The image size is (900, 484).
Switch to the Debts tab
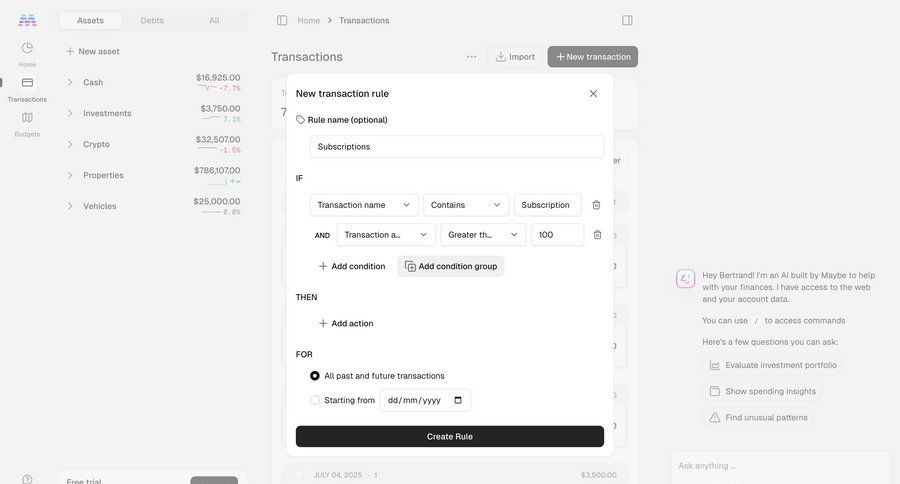coord(152,20)
